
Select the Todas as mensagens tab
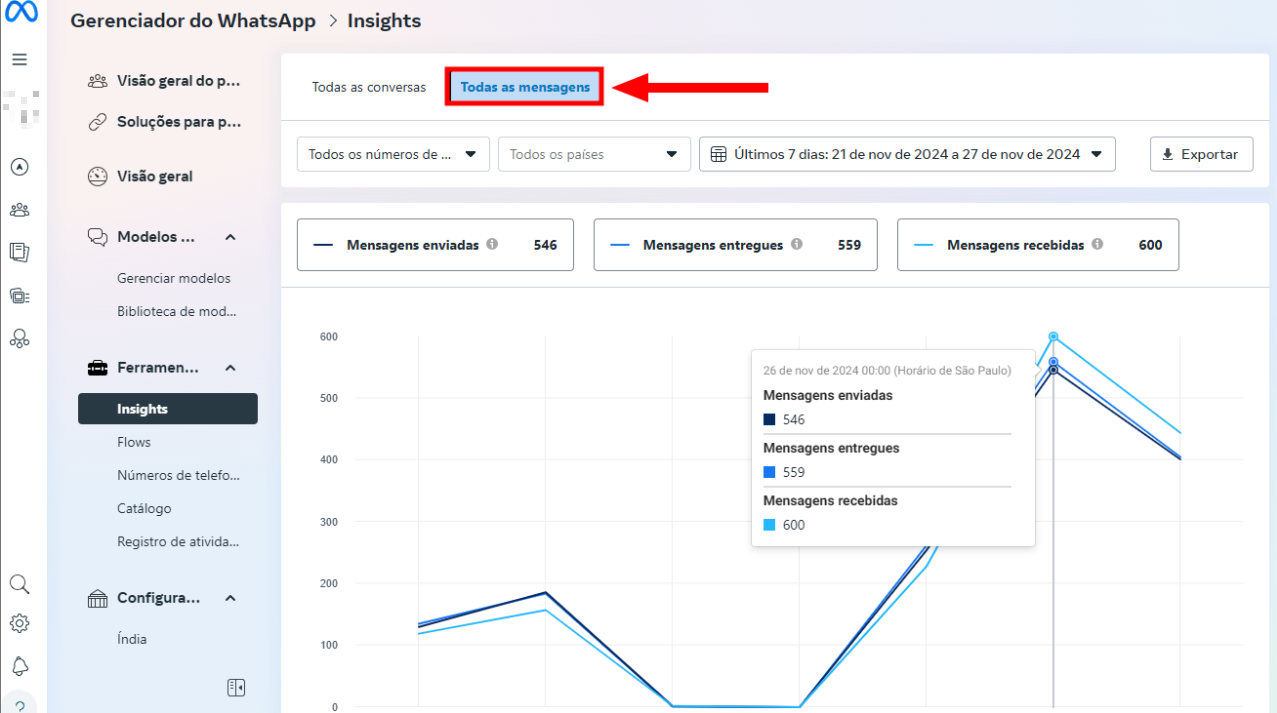pyautogui.click(x=525, y=88)
